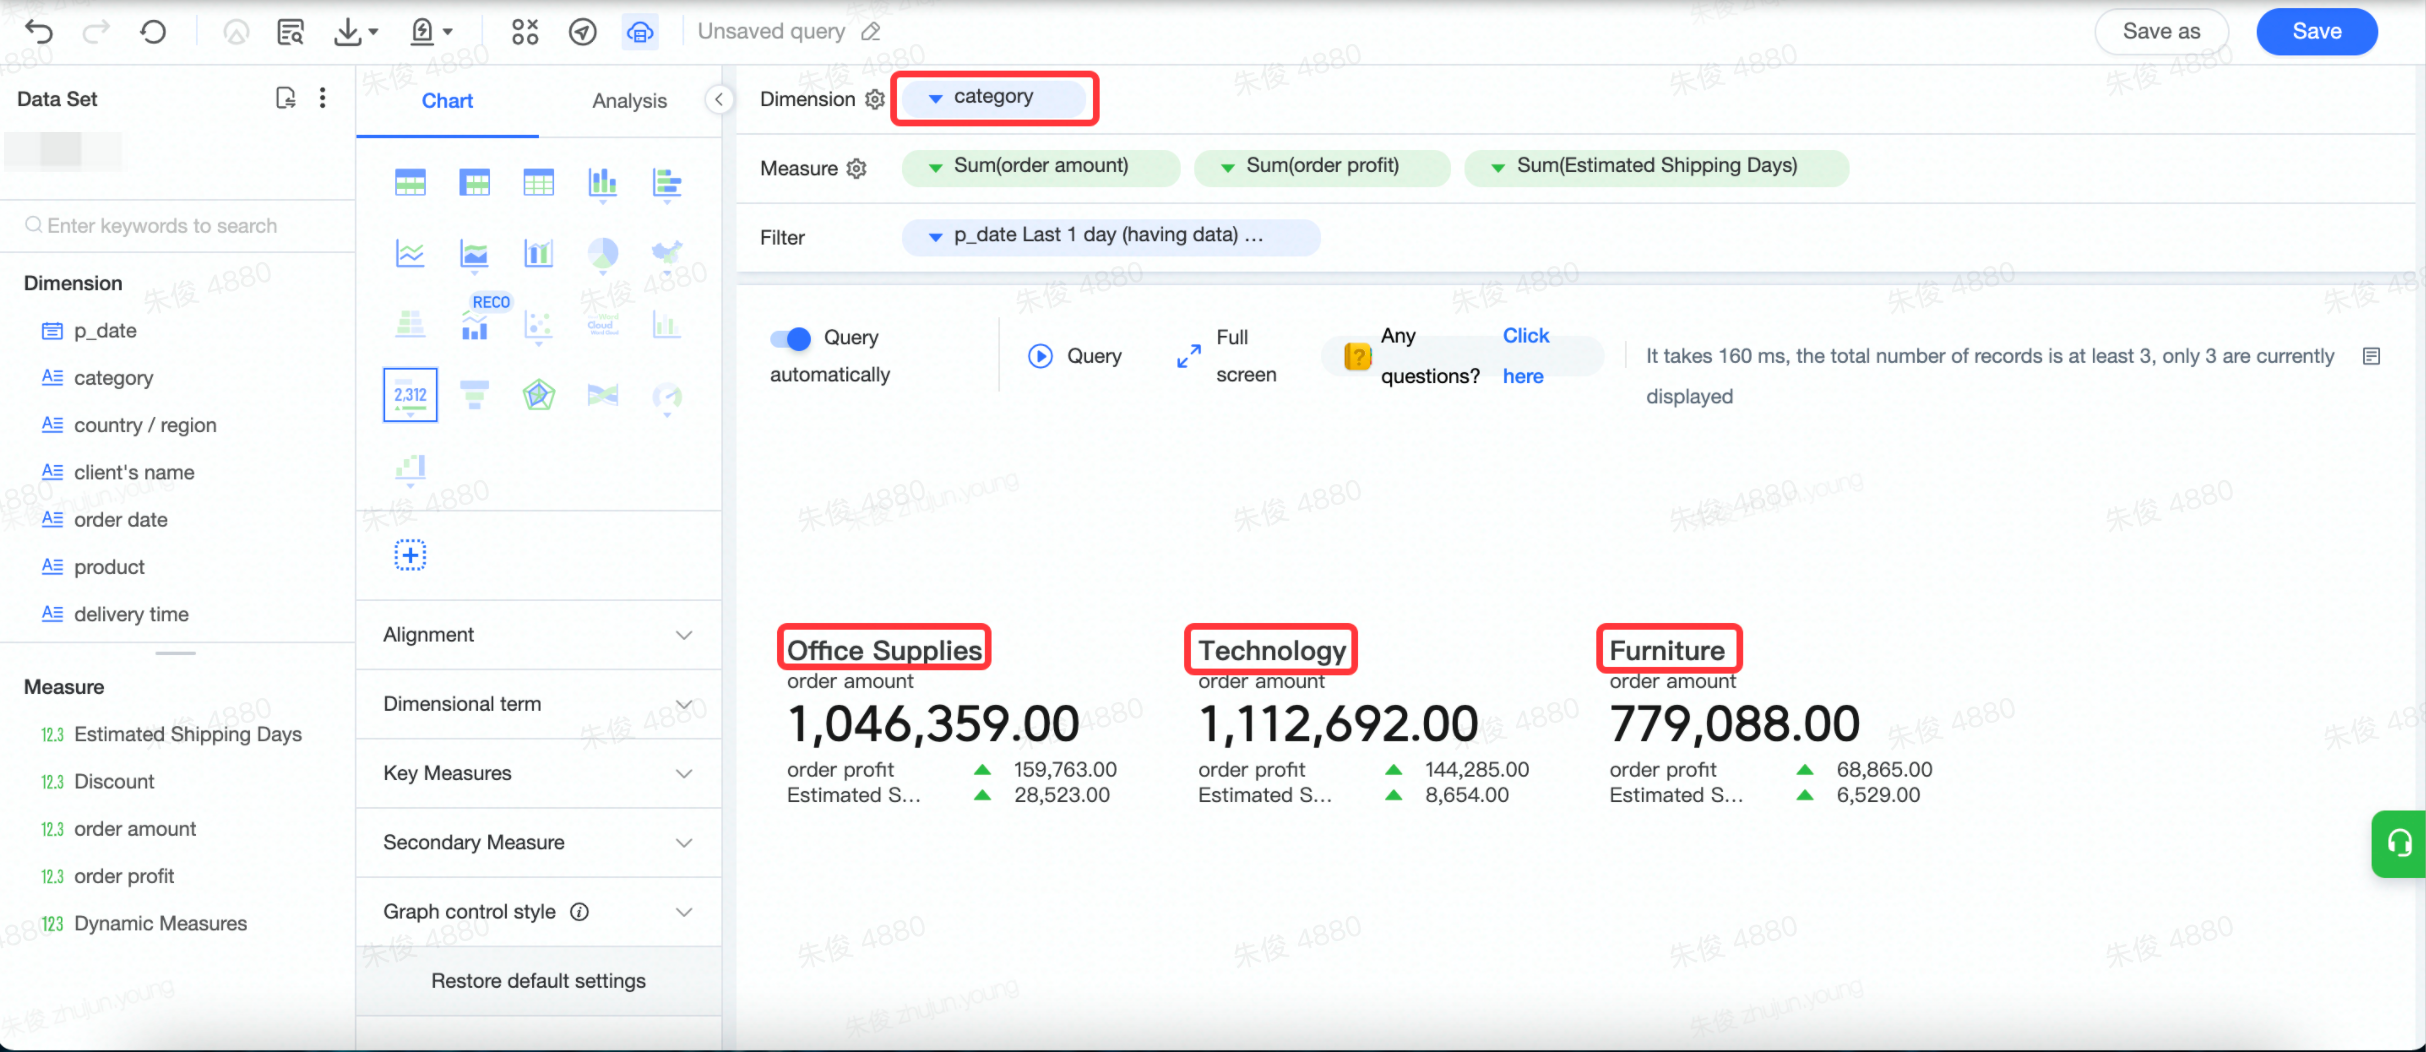Select the plain grid table chart icon
The image size is (2426, 1052).
click(538, 183)
